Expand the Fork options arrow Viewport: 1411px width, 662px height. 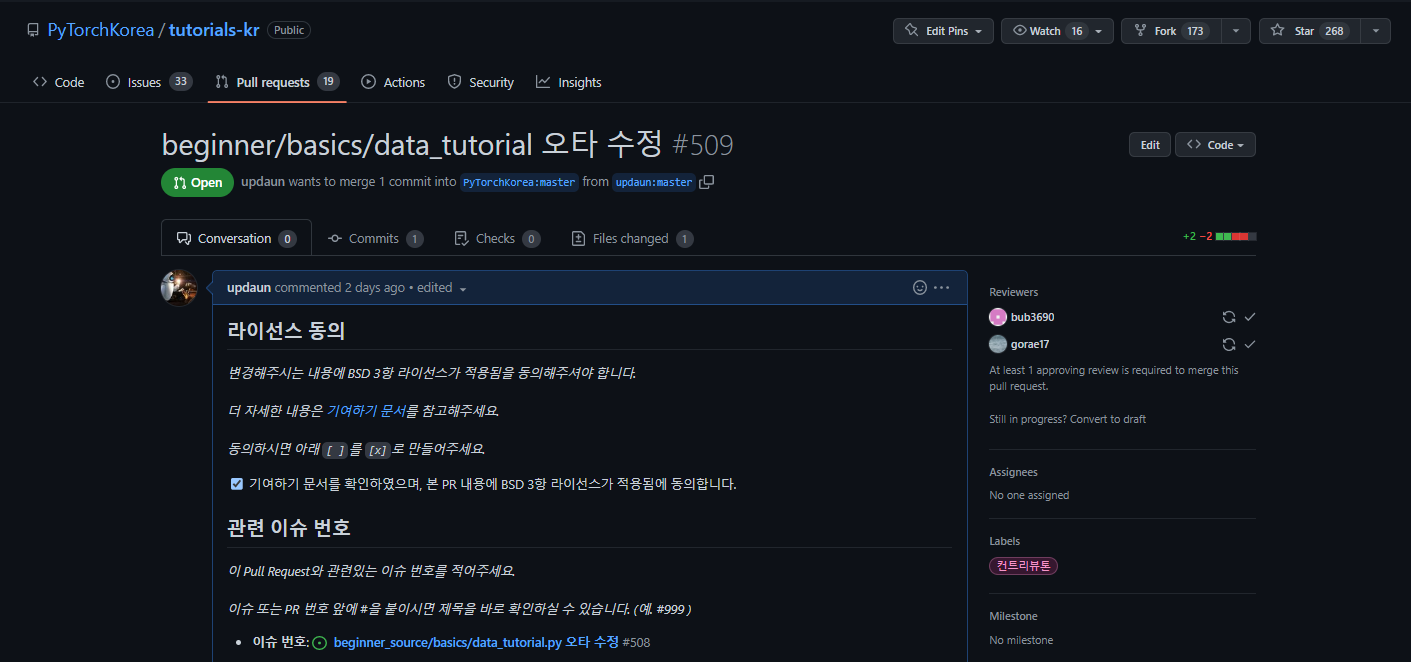click(1237, 31)
